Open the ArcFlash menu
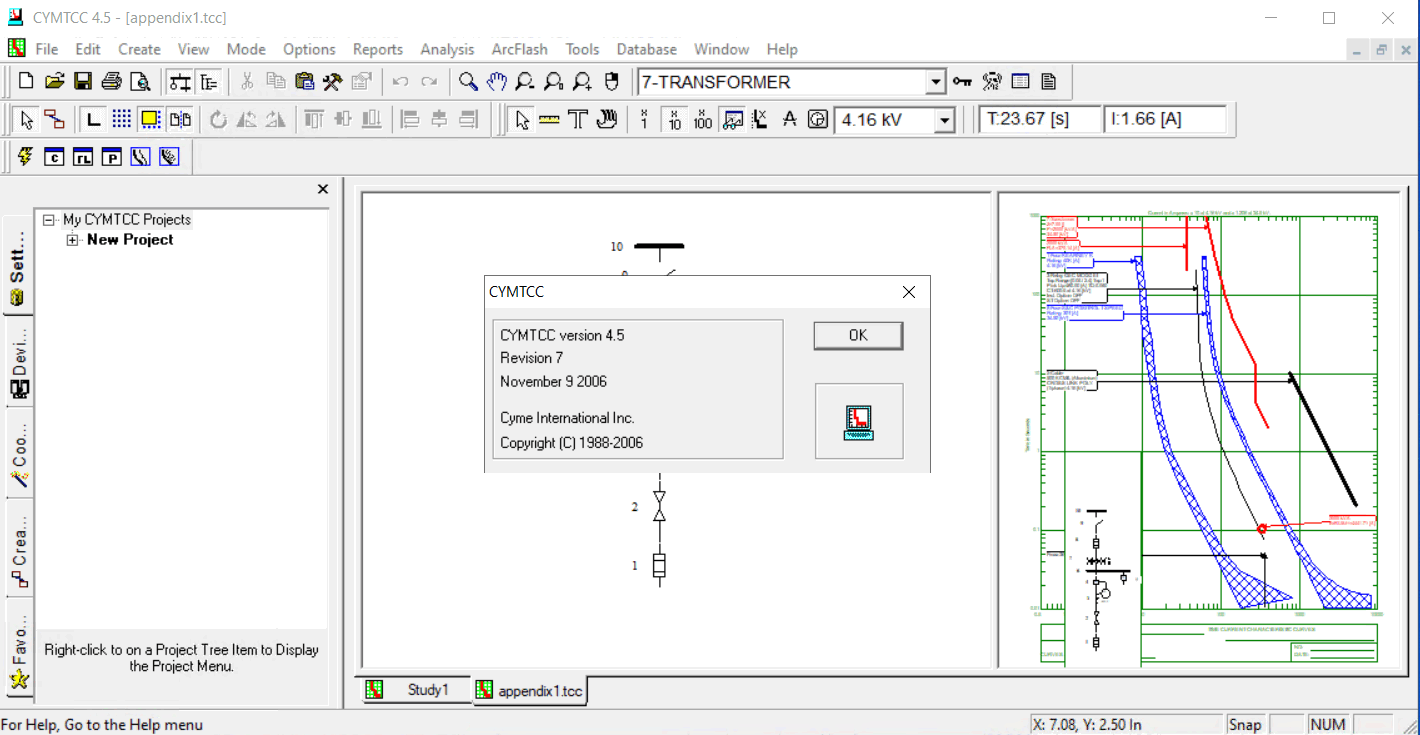1420x735 pixels. [x=518, y=49]
